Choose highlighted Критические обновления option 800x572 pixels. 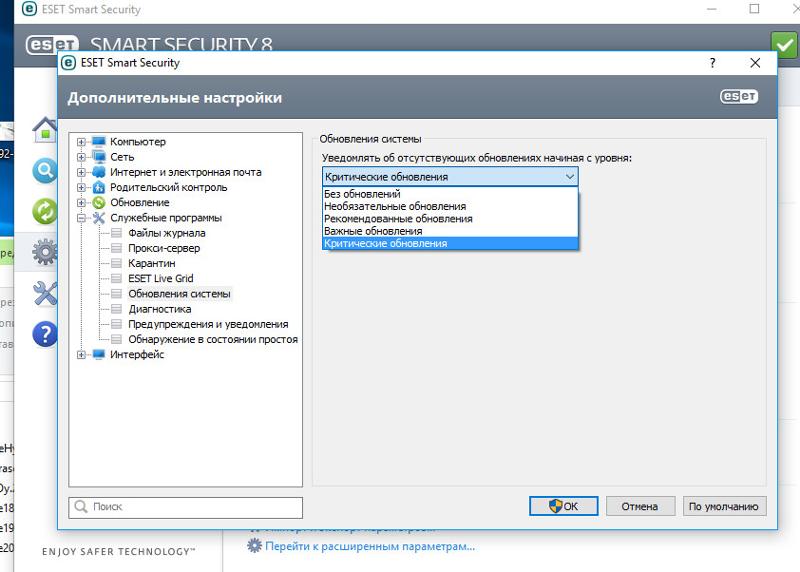point(450,243)
